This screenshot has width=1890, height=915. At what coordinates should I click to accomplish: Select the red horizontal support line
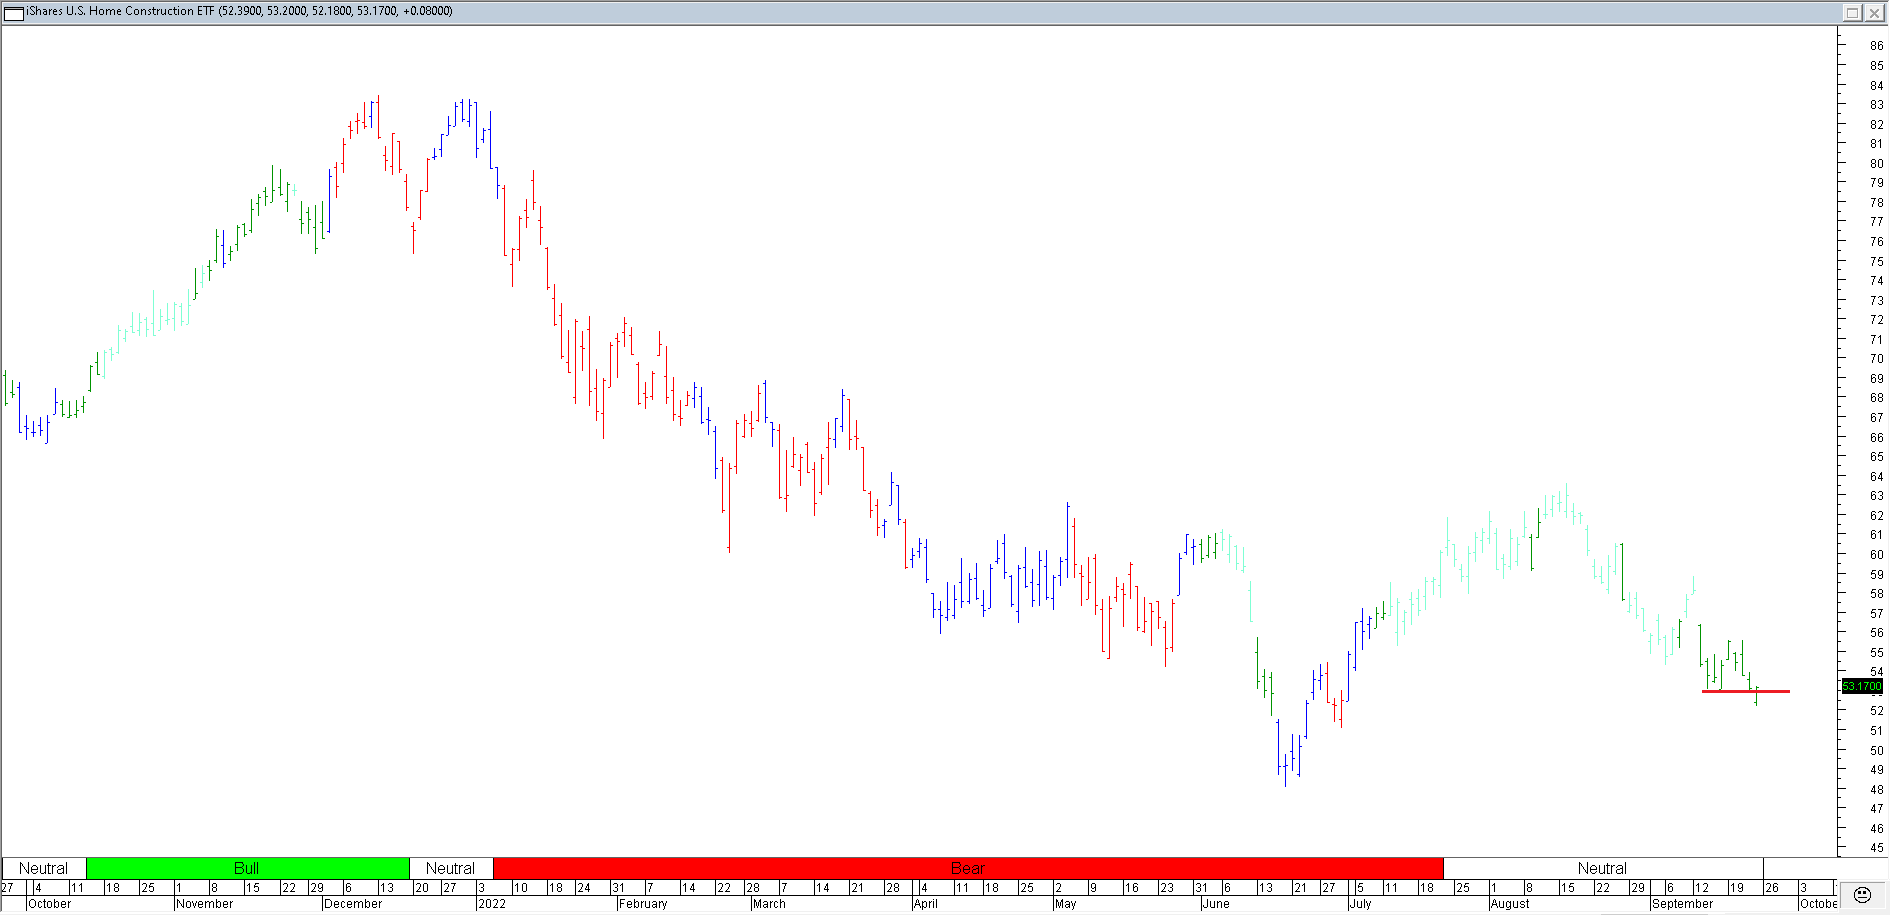[1746, 691]
